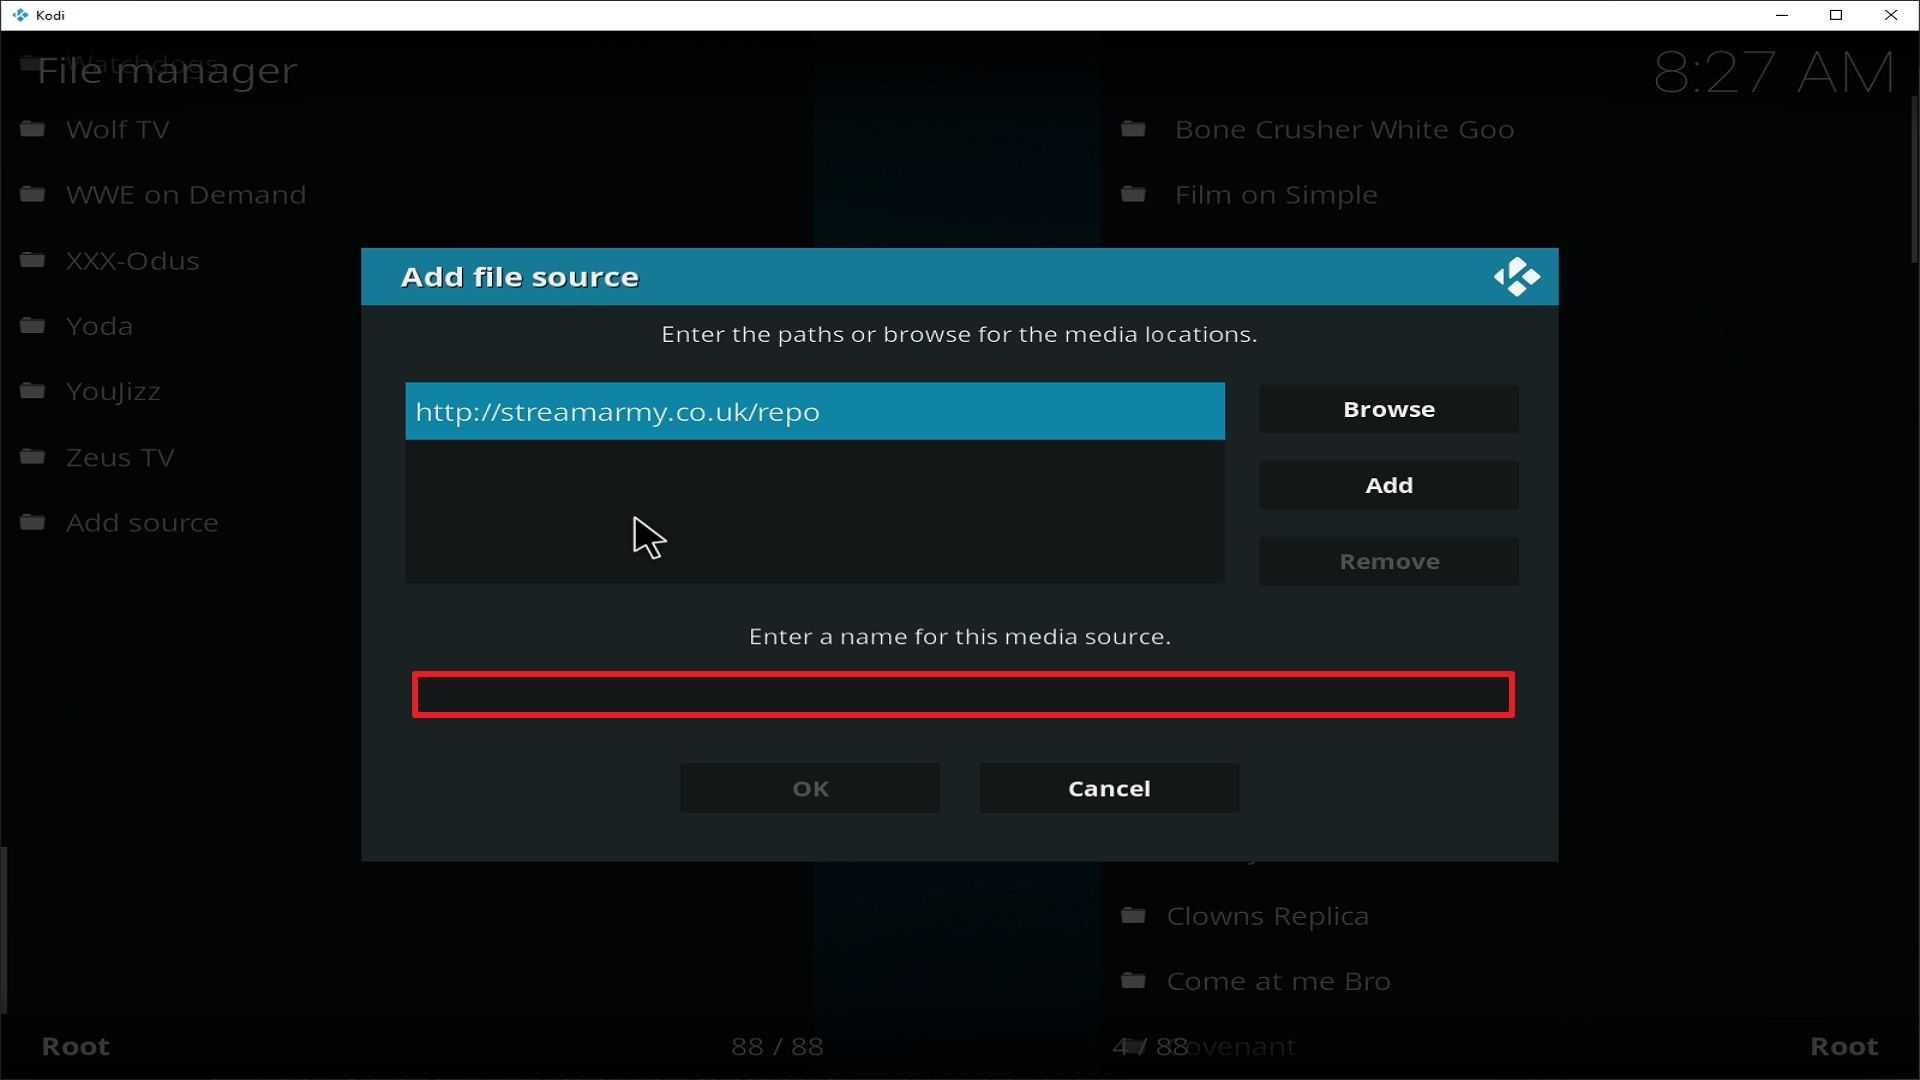The image size is (1920, 1080).
Task: Select Bone Crusher White Goo label
Action: [x=1344, y=129]
